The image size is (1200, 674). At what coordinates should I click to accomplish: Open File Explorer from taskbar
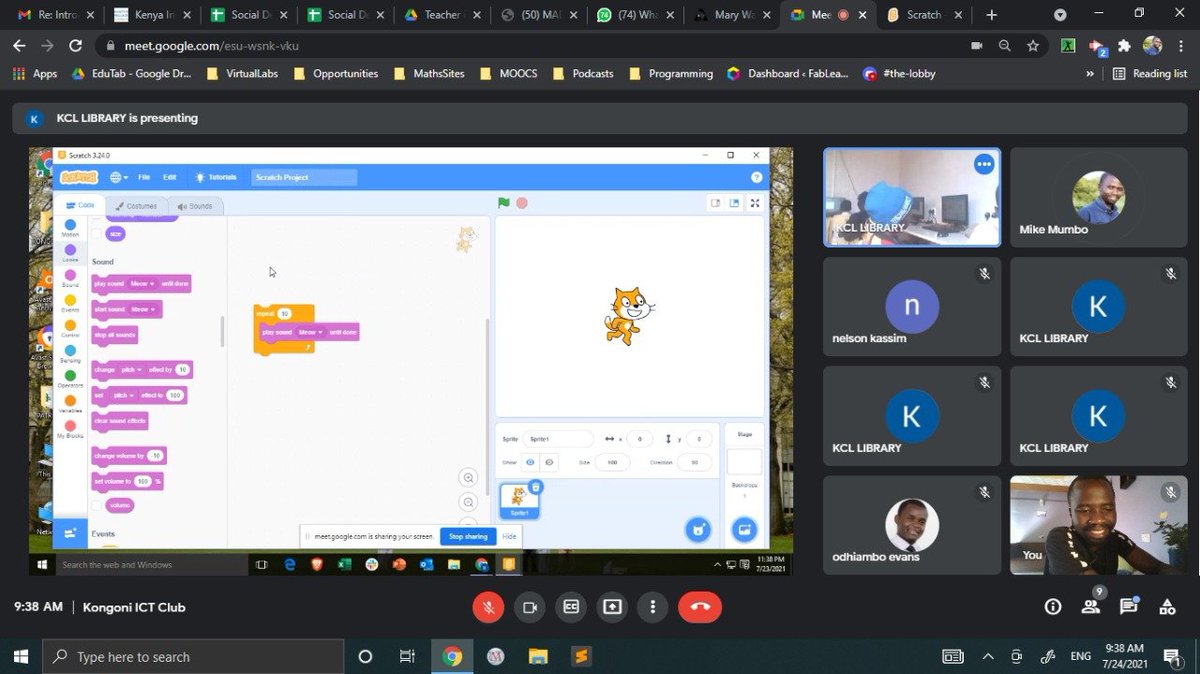tap(538, 657)
